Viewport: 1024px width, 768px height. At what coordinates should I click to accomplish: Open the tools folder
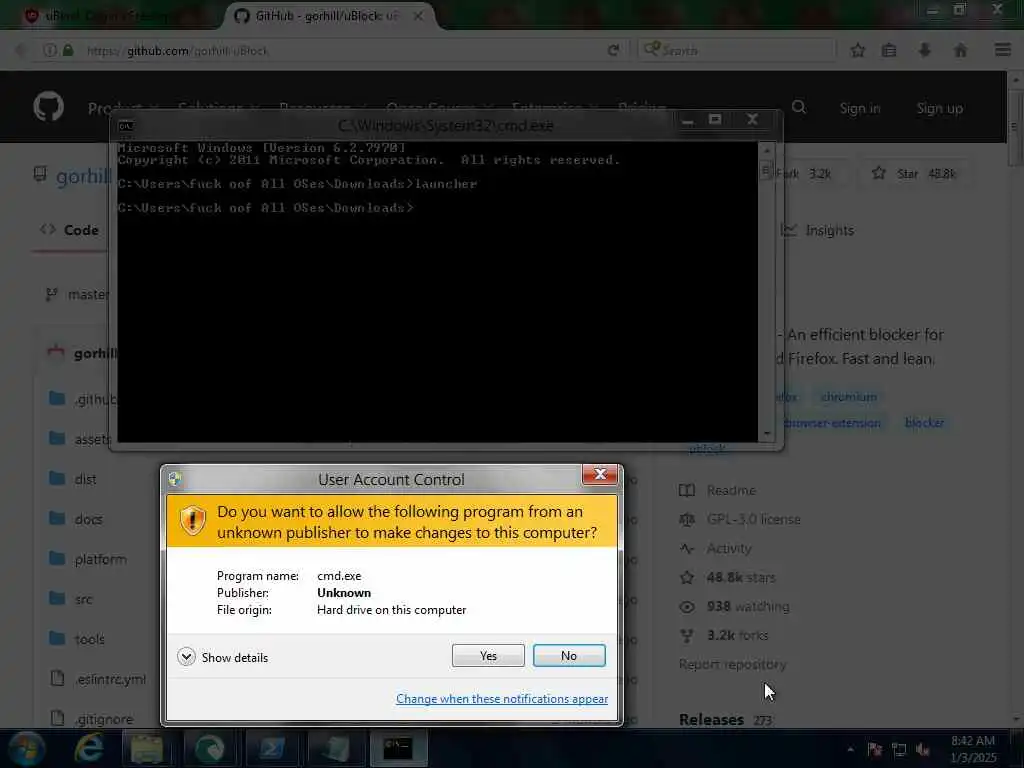pos(89,639)
